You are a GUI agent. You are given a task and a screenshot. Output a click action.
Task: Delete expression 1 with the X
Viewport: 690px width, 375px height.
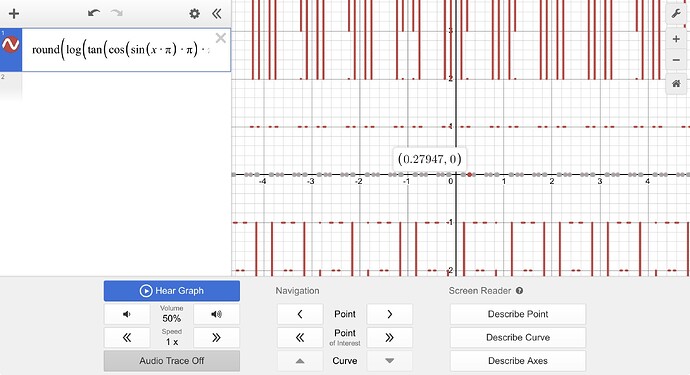[x=220, y=38]
